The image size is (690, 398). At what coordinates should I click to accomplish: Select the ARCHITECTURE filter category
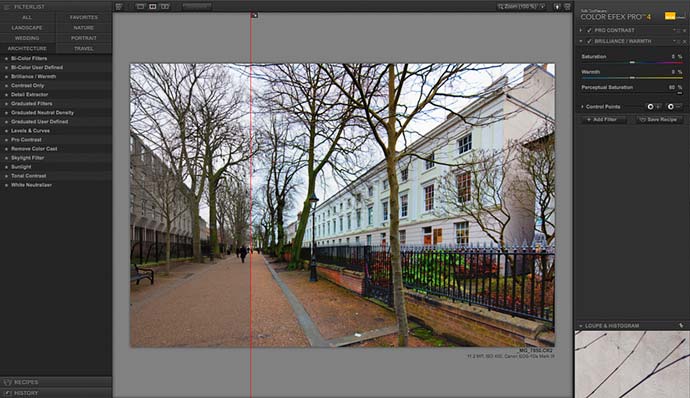[x=27, y=48]
